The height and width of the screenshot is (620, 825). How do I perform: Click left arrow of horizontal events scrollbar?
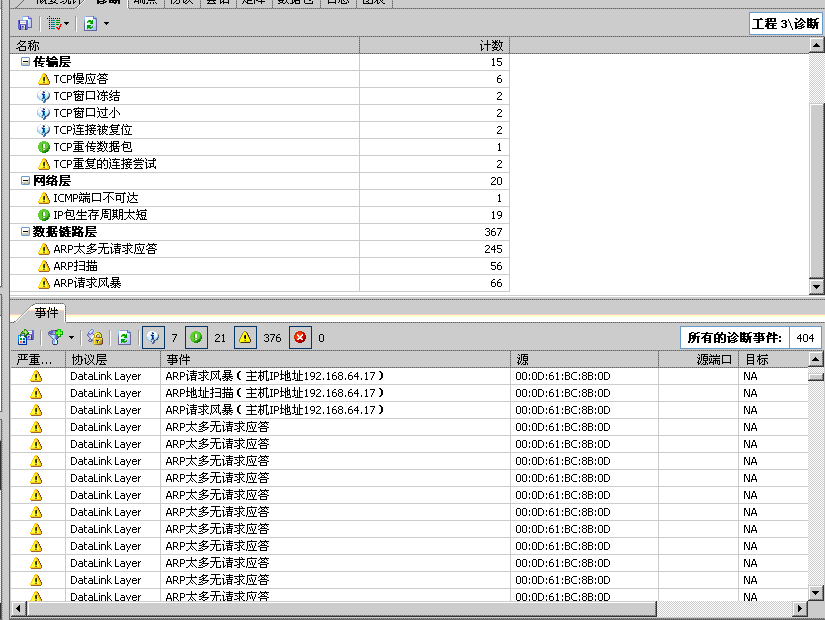tap(18, 609)
